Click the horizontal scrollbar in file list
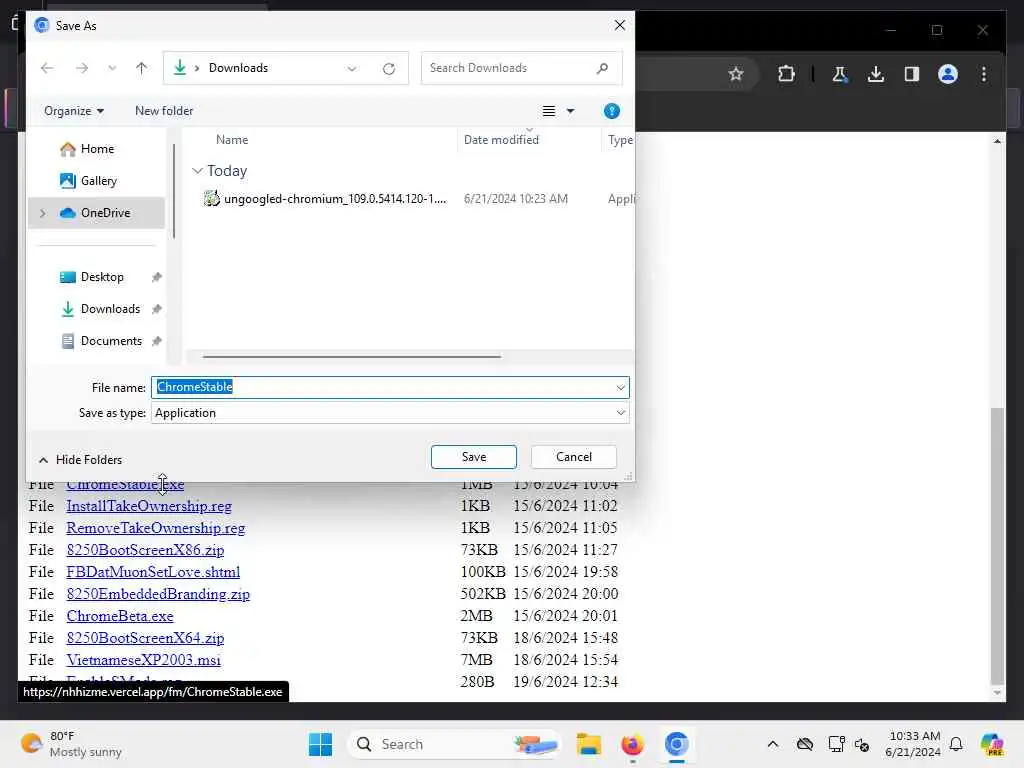The height and width of the screenshot is (768, 1024). [x=351, y=357]
